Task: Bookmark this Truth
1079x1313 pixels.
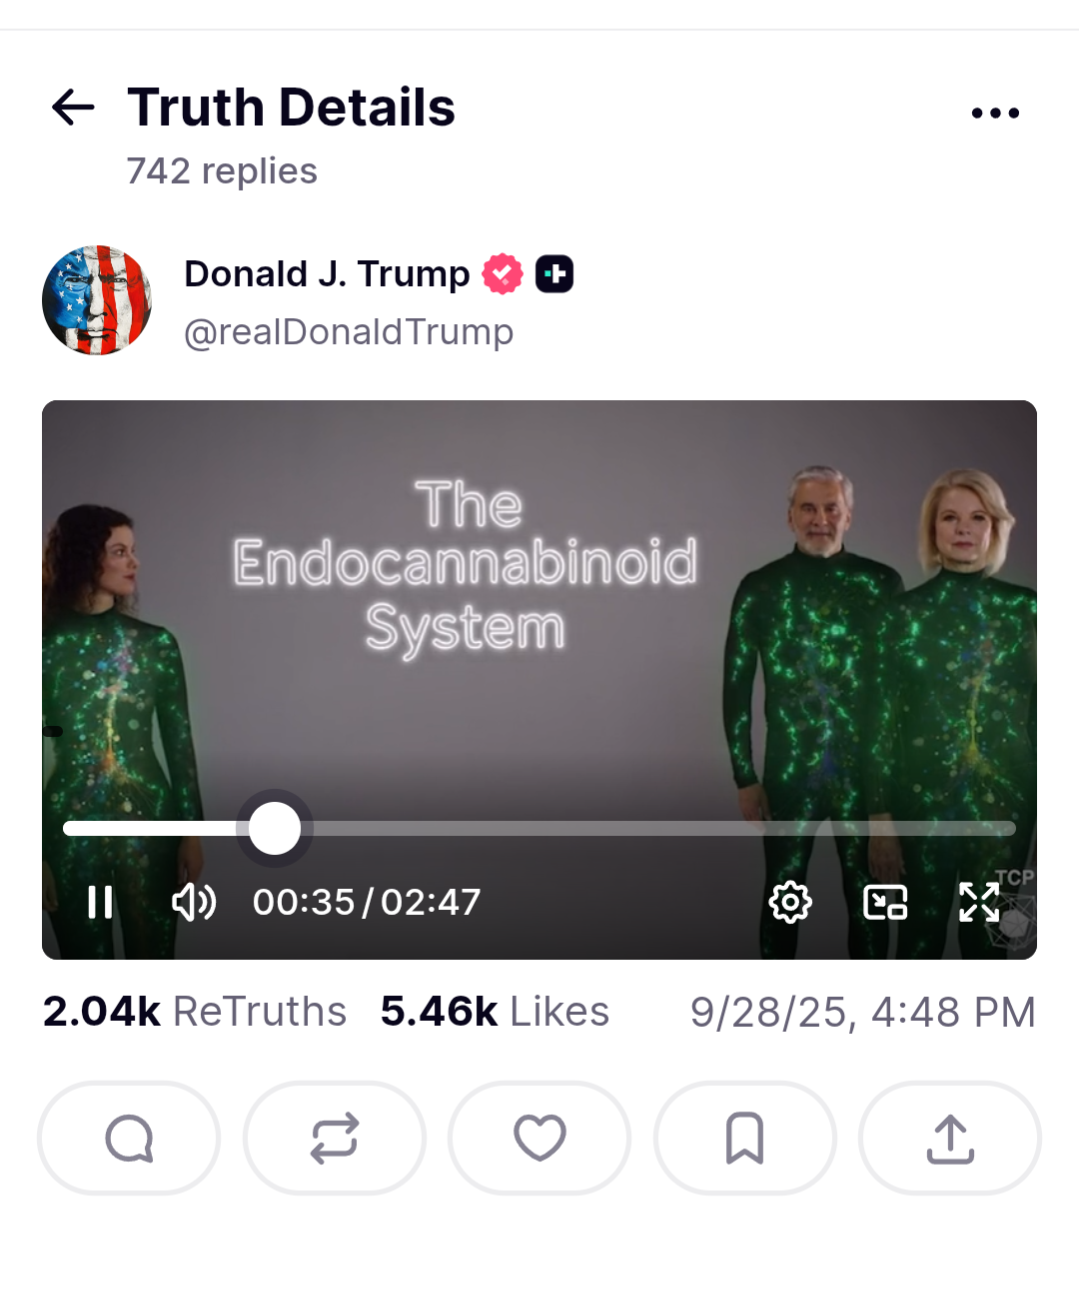Action: coord(745,1138)
